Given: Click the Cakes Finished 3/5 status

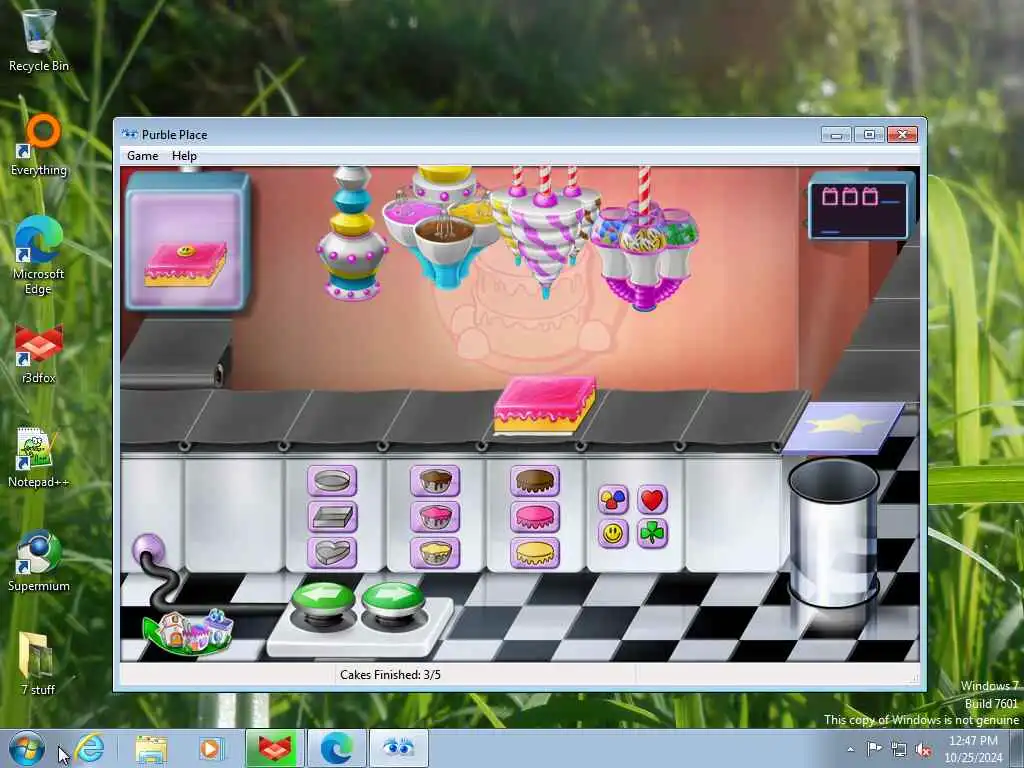Looking at the screenshot, I should click(x=391, y=675).
